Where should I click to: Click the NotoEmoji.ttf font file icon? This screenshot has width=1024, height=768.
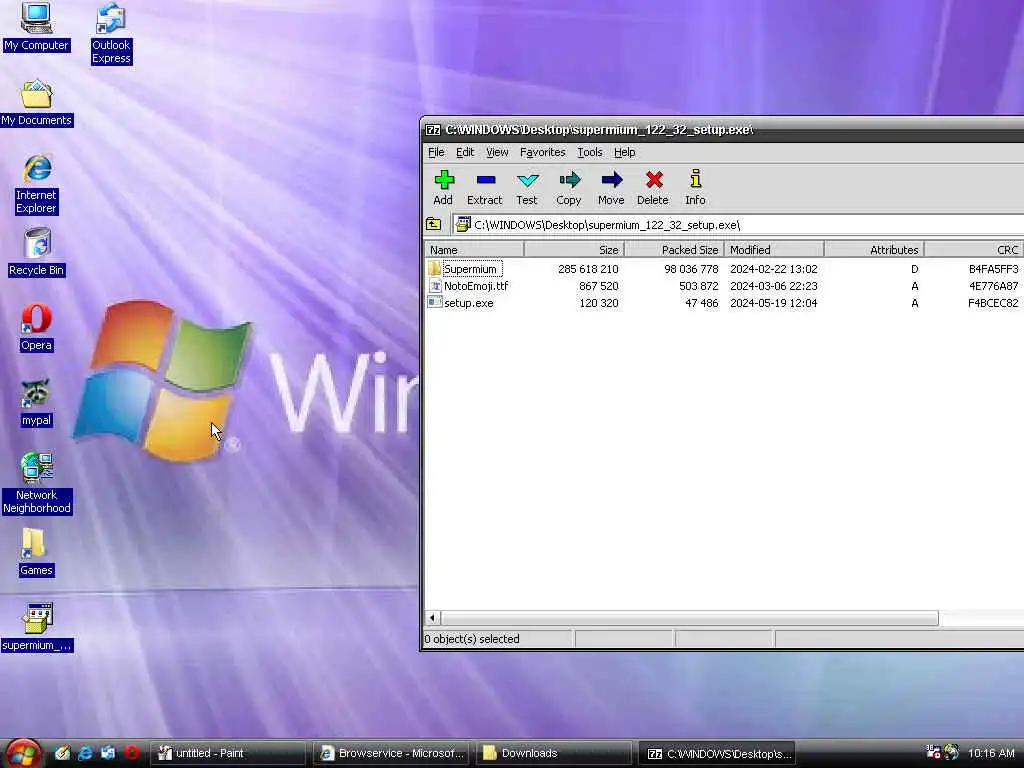[435, 286]
